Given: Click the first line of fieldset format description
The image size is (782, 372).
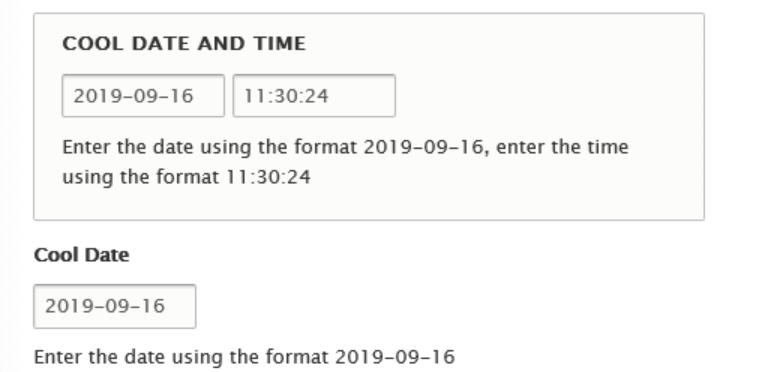Looking at the screenshot, I should (x=345, y=148).
